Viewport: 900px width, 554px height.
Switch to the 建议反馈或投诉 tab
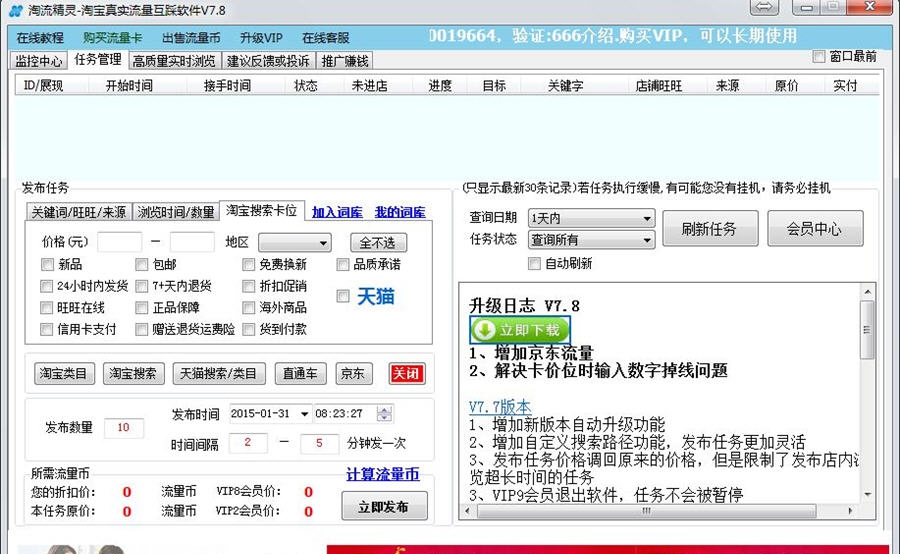tap(268, 61)
